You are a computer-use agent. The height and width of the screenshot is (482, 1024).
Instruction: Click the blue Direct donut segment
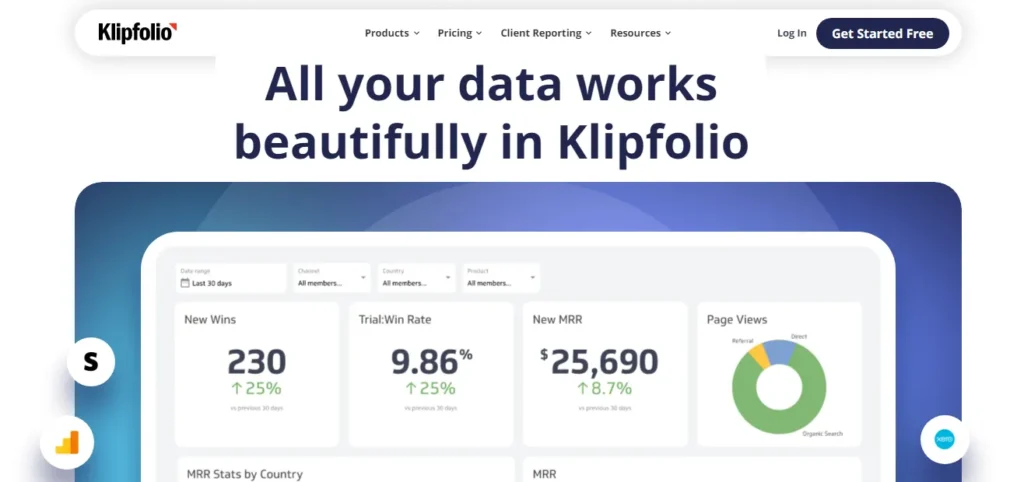click(x=780, y=351)
